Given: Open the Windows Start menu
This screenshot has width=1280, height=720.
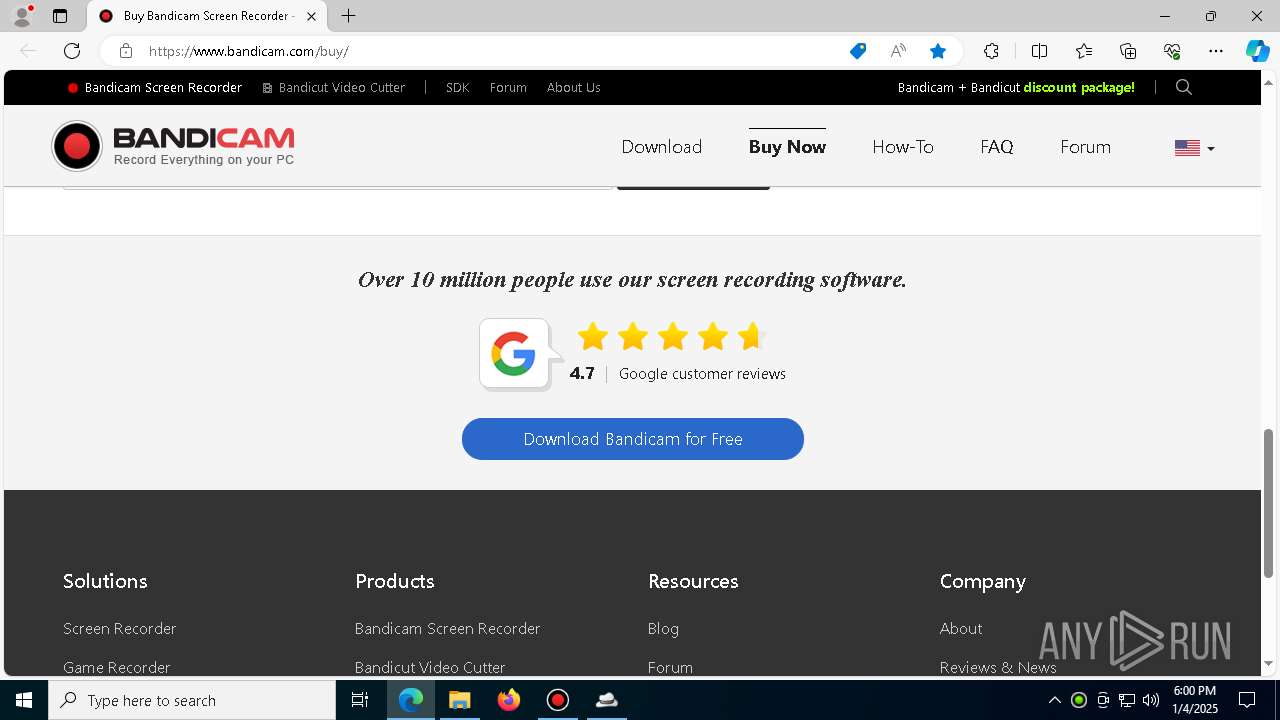Looking at the screenshot, I should [24, 700].
